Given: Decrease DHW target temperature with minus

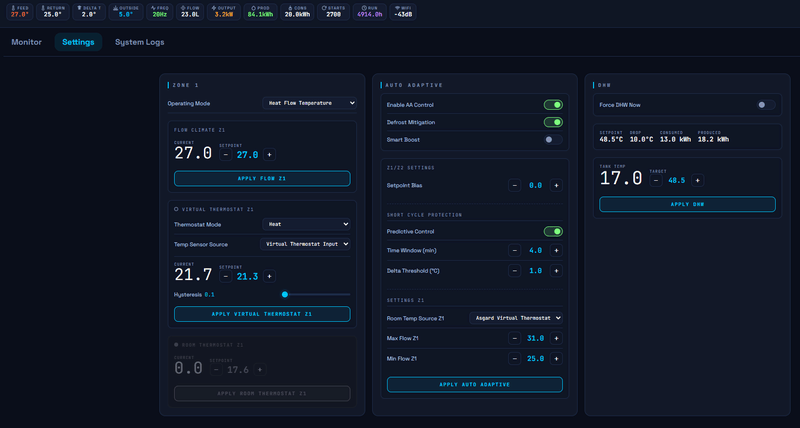Looking at the screenshot, I should pyautogui.click(x=656, y=180).
